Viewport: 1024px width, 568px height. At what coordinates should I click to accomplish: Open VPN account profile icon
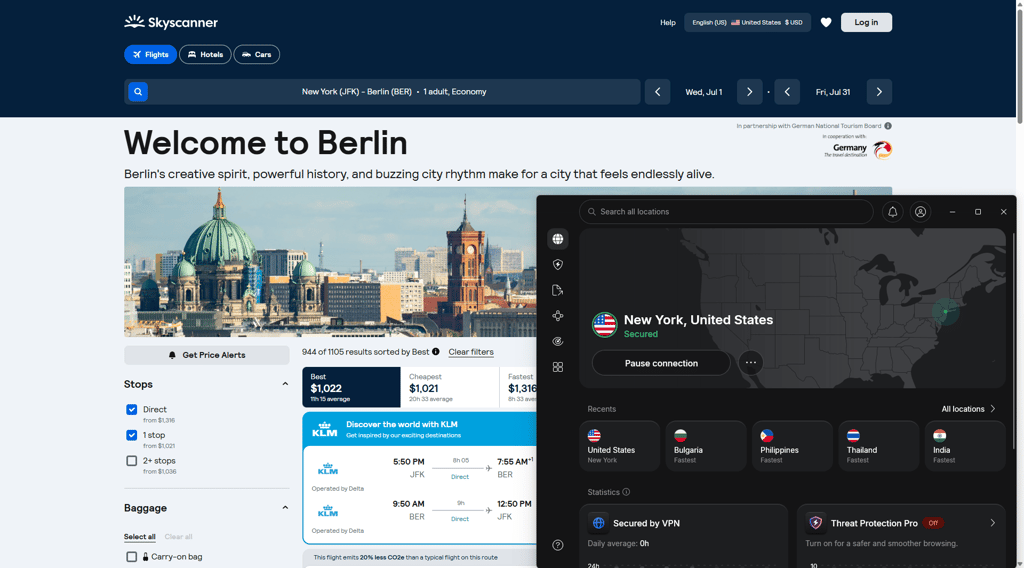(x=920, y=212)
